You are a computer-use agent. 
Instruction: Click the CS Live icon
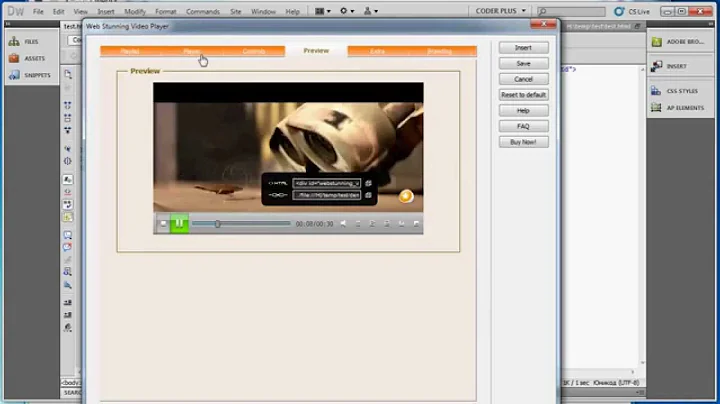pyautogui.click(x=632, y=11)
